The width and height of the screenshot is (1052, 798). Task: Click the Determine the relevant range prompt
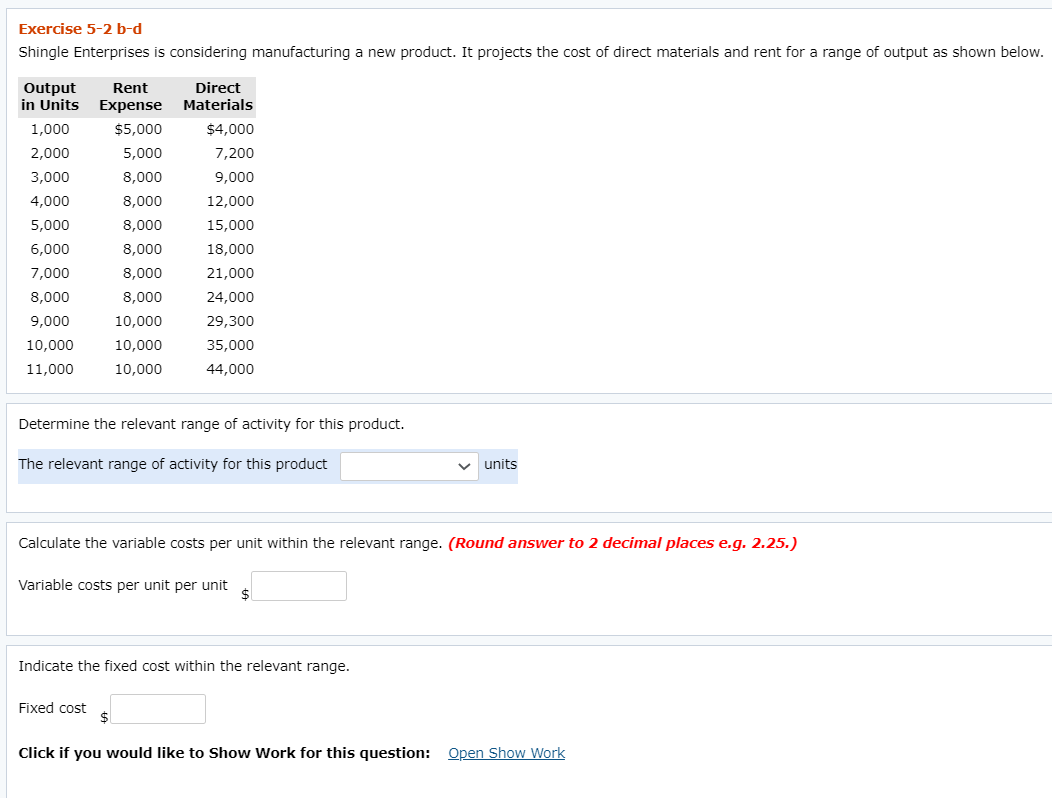(211, 424)
